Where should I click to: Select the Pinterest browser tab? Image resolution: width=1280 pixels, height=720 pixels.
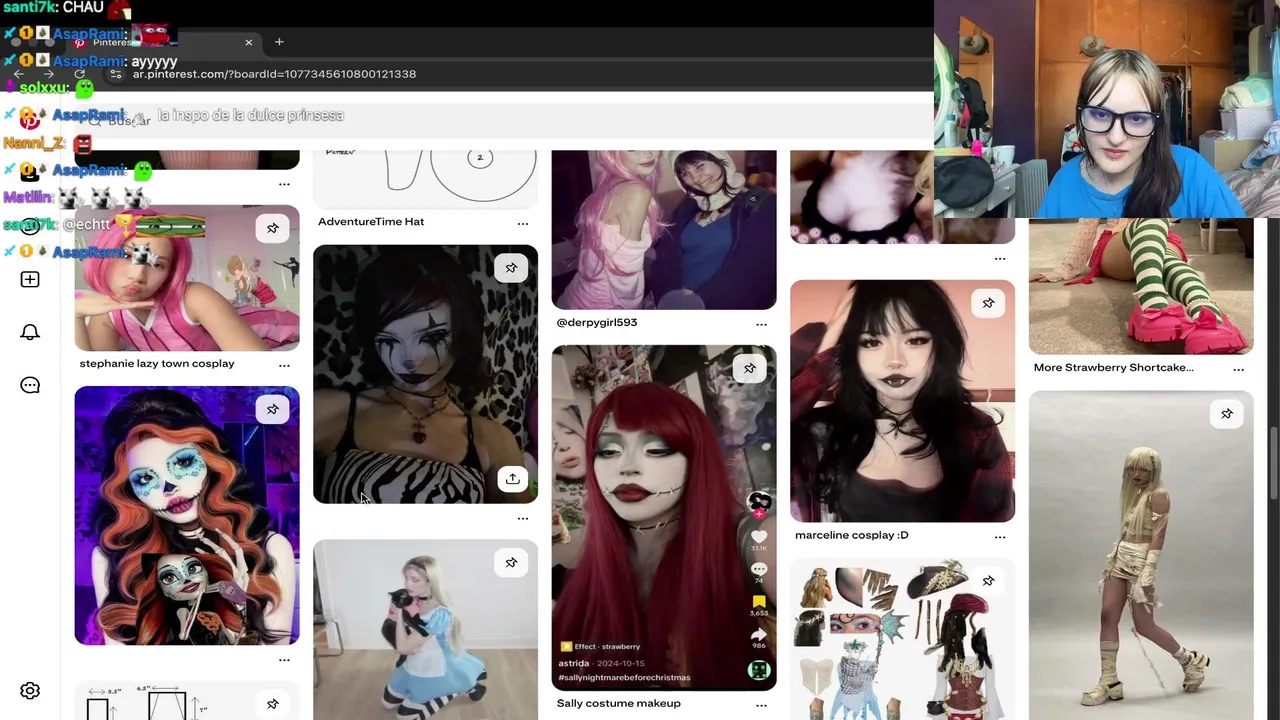(x=164, y=42)
